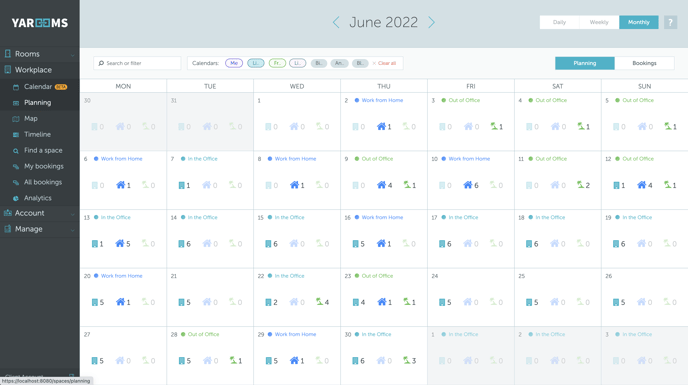Screen dimensions: 688x385
Task: Expand the Rooms sidebar section
Action: point(39,54)
